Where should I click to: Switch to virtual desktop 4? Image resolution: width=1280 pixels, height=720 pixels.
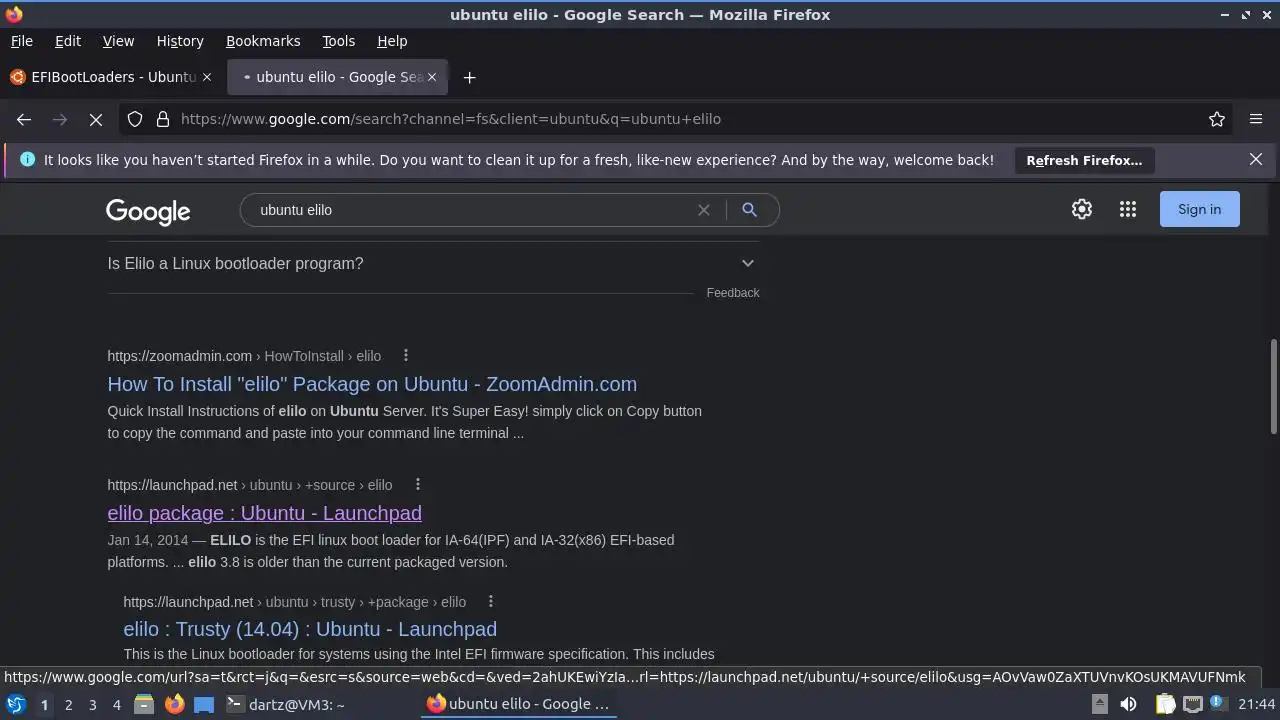[x=116, y=704]
